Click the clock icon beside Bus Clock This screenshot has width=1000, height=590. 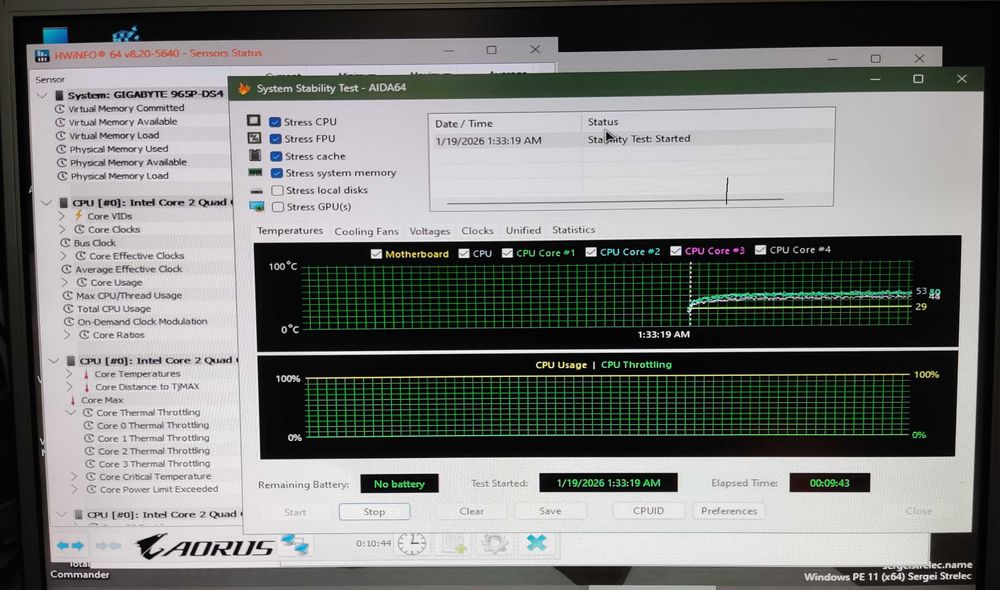pos(66,242)
